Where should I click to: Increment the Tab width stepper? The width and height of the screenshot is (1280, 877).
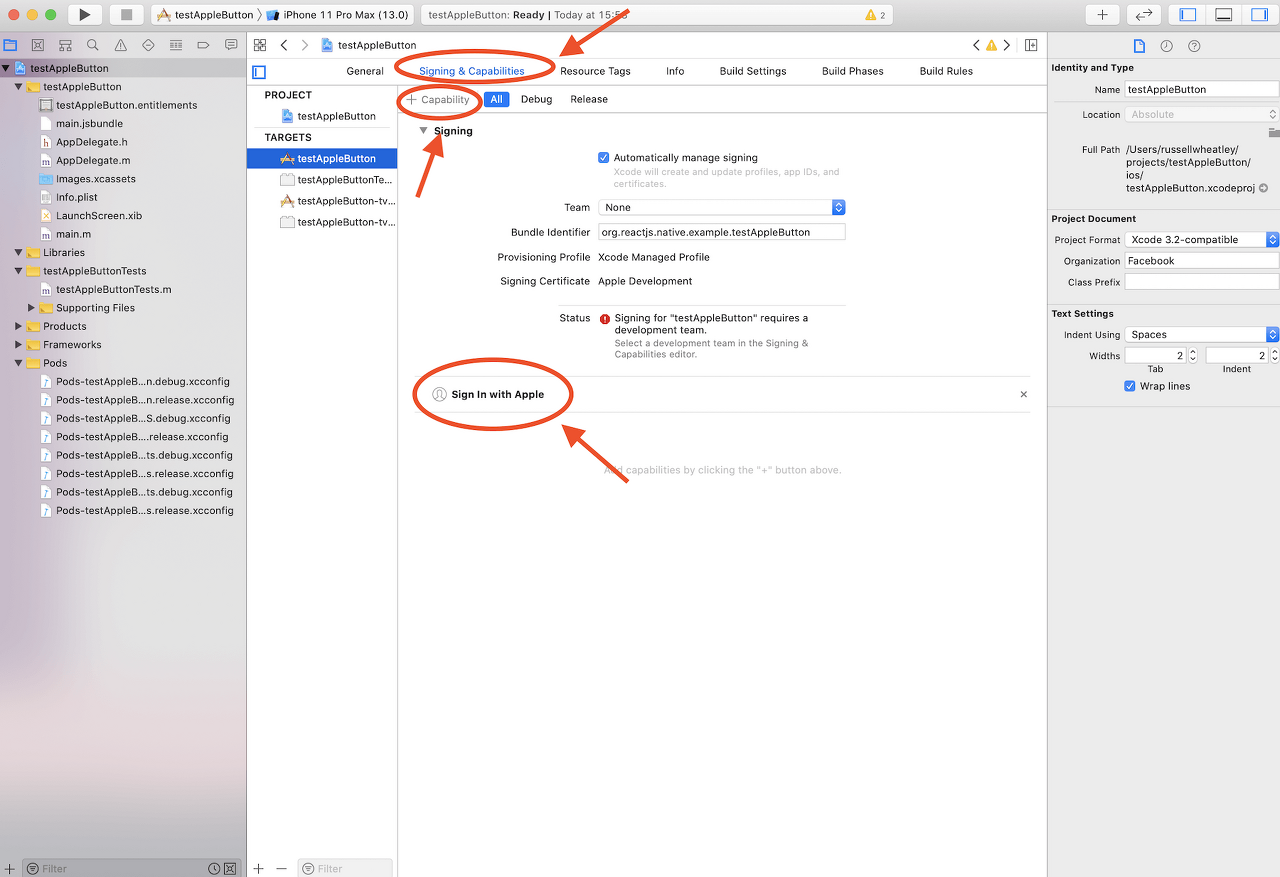[x=1193, y=352]
